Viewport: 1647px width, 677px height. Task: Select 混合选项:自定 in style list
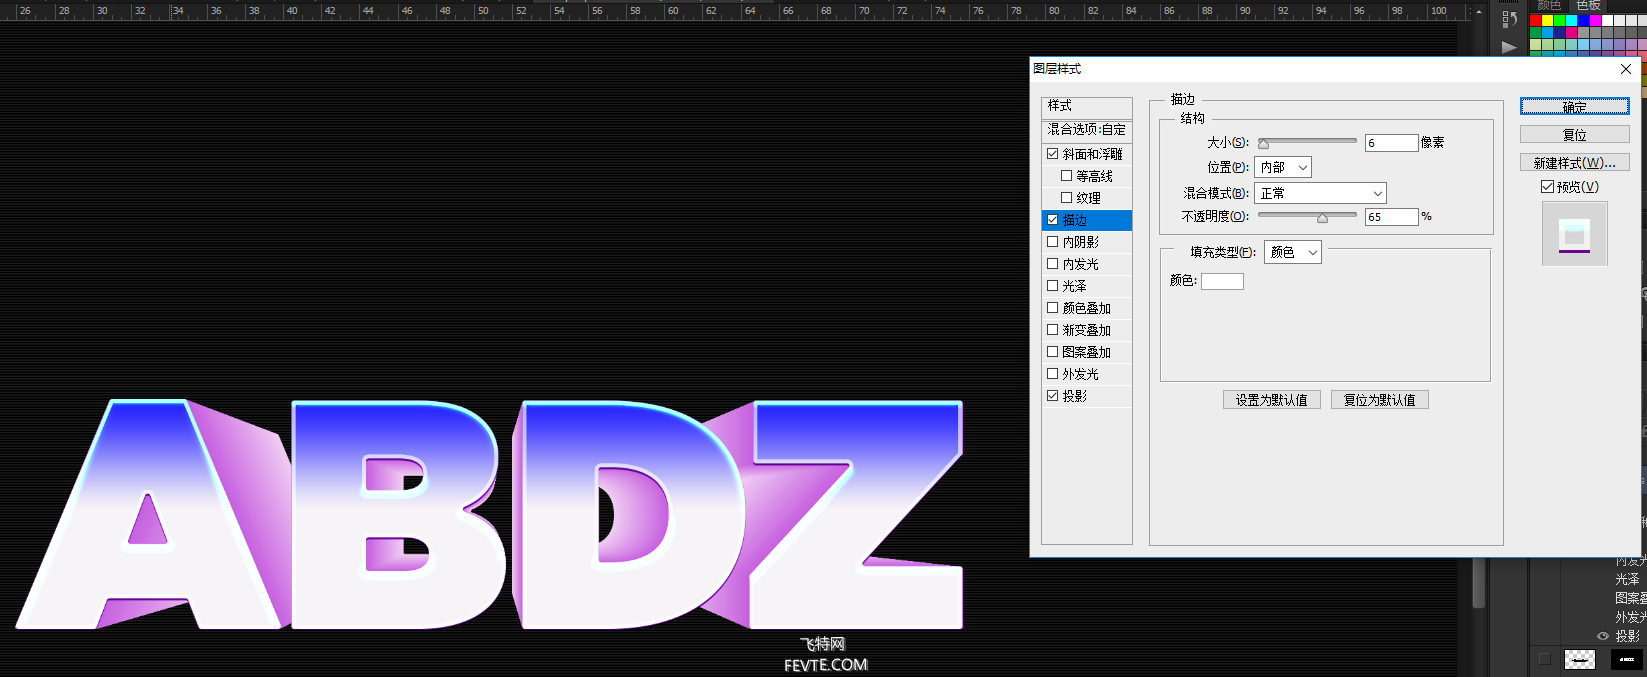(x=1087, y=130)
